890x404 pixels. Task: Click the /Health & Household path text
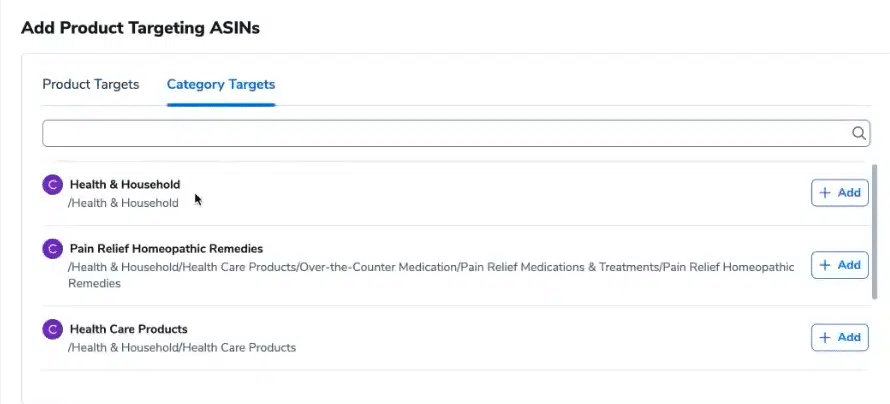click(123, 203)
